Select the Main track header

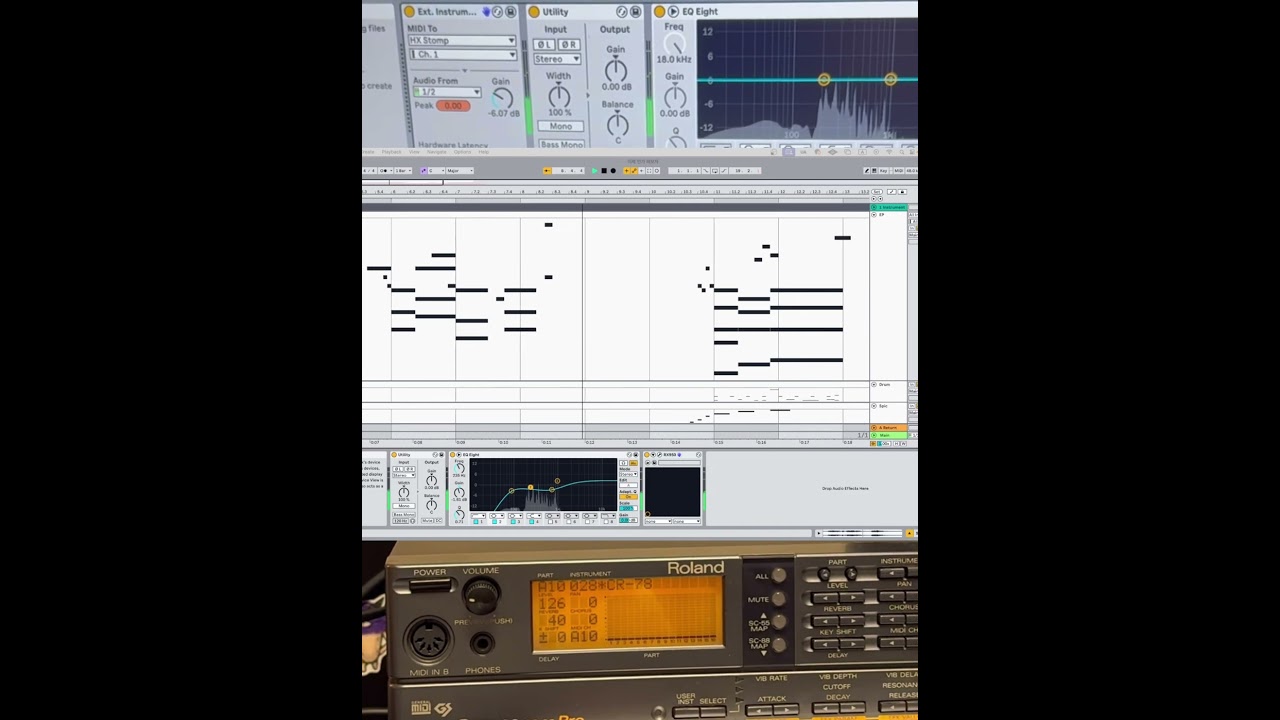889,435
